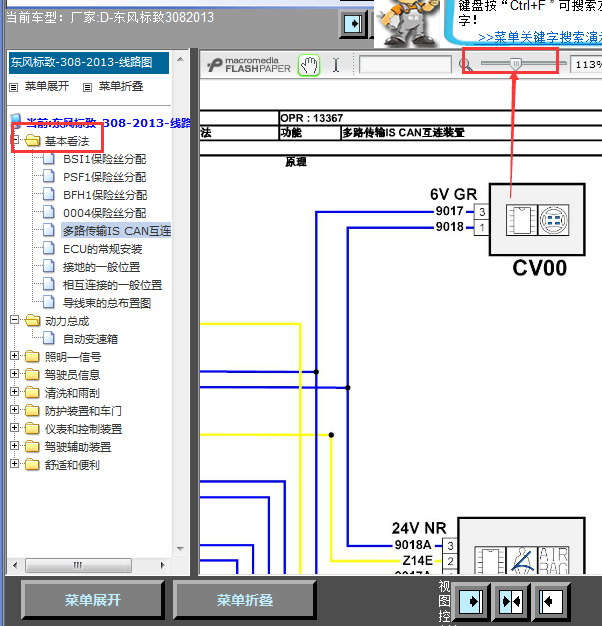The height and width of the screenshot is (626, 602).
Task: Open the 菜单关键字搜索演示 link
Action: 540,38
